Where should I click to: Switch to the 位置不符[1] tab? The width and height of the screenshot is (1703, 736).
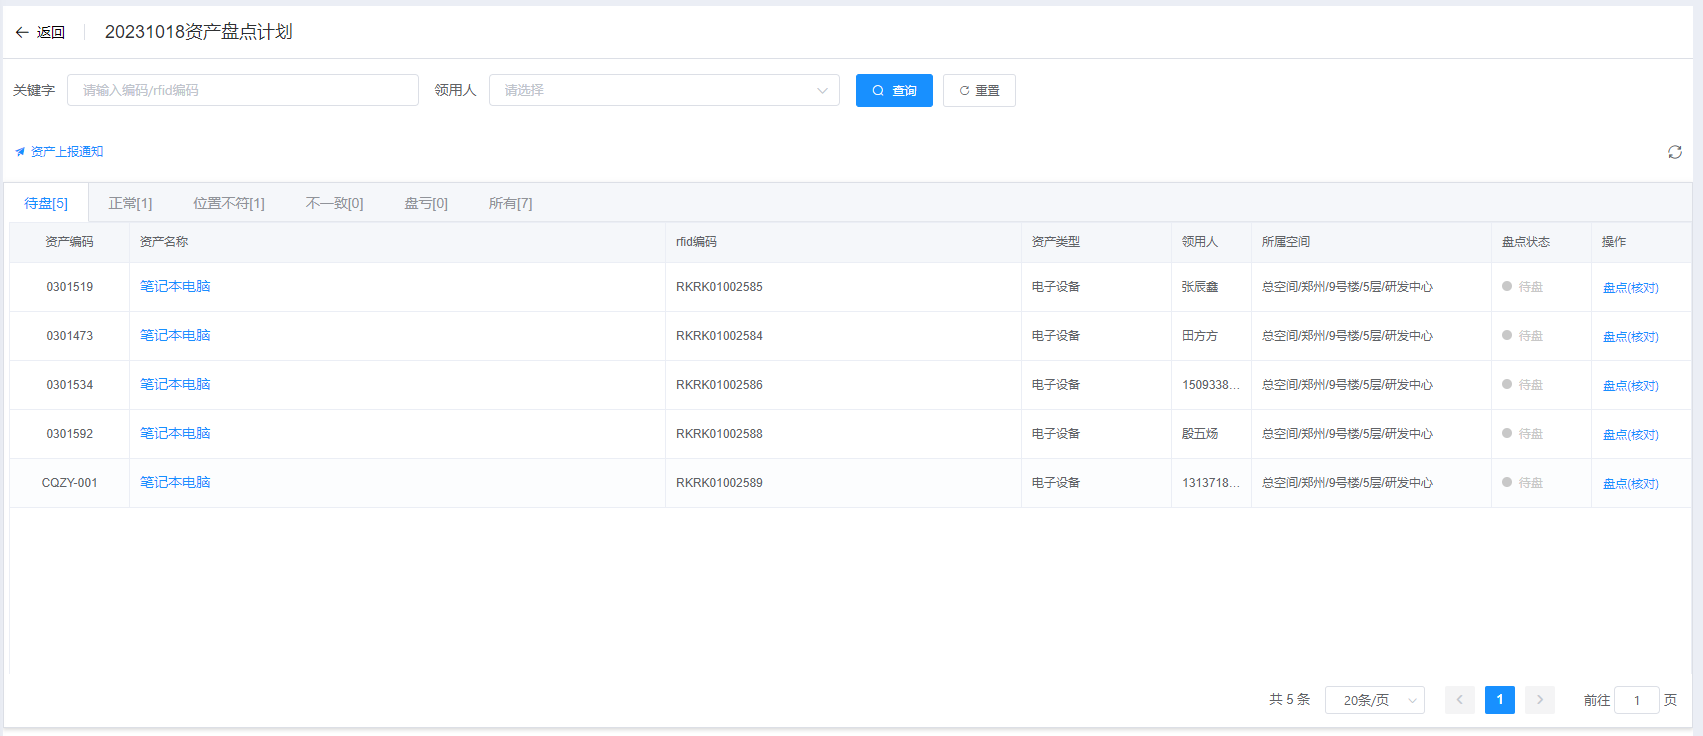[229, 203]
